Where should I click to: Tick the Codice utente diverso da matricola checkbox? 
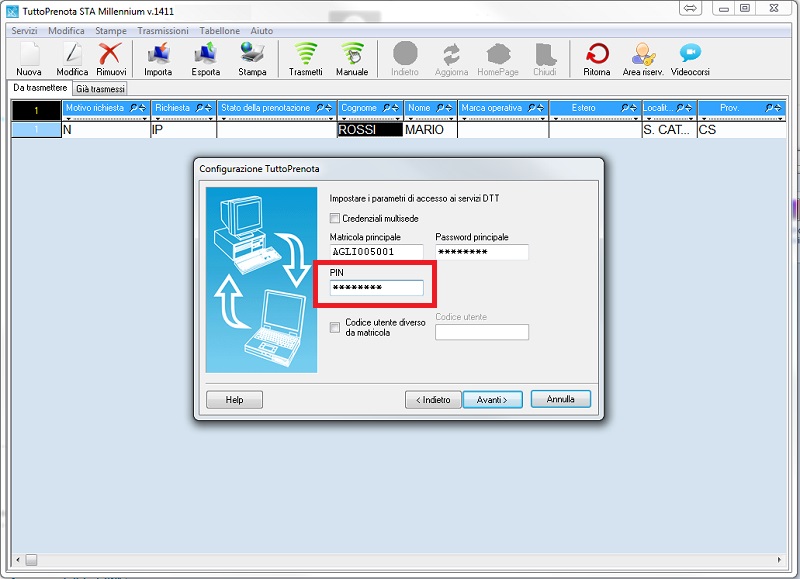pos(335,327)
